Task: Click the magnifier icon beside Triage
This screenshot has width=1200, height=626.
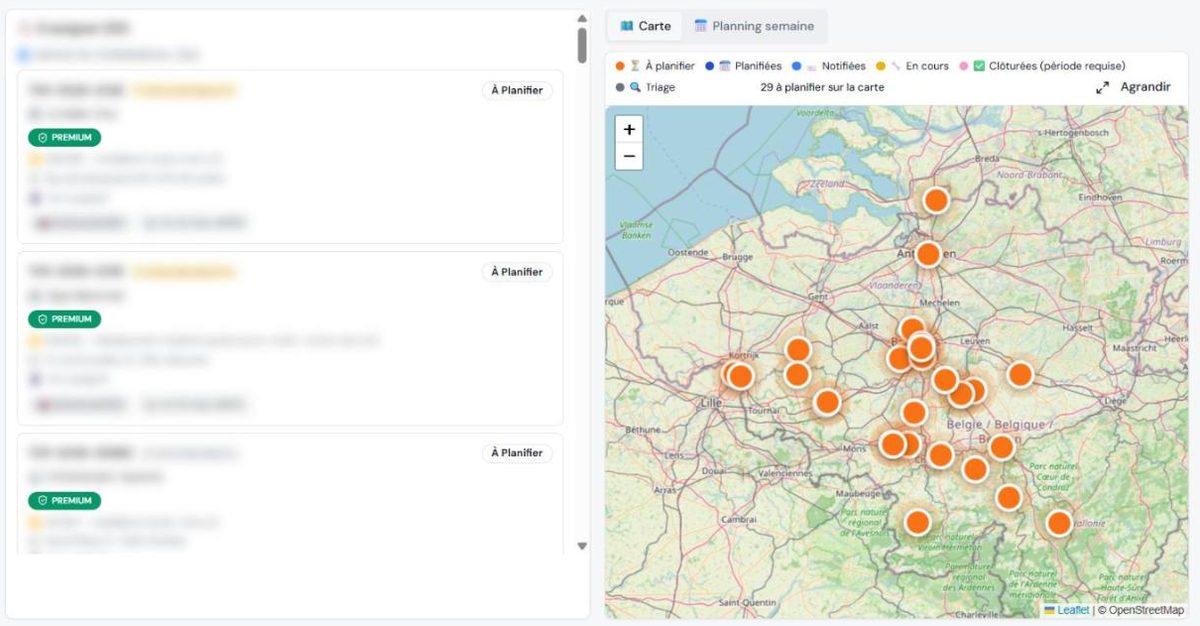Action: click(x=635, y=87)
